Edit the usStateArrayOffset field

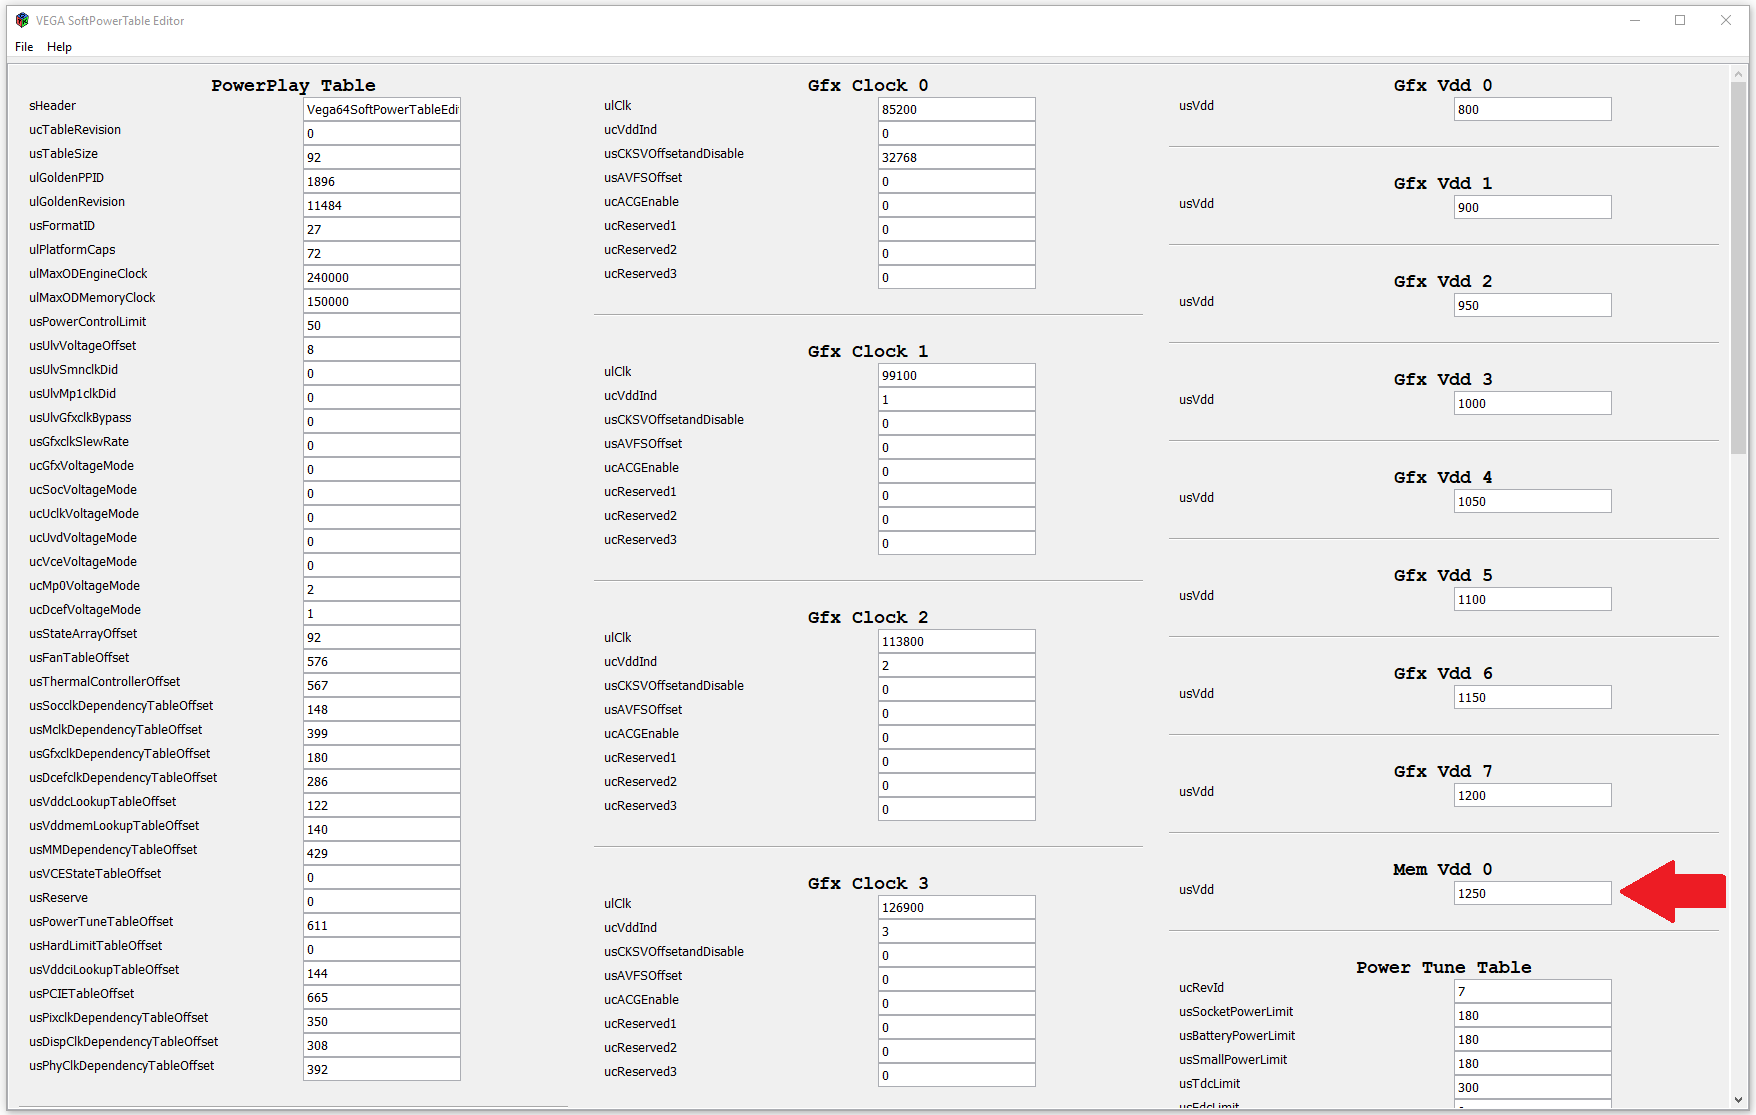pos(382,637)
